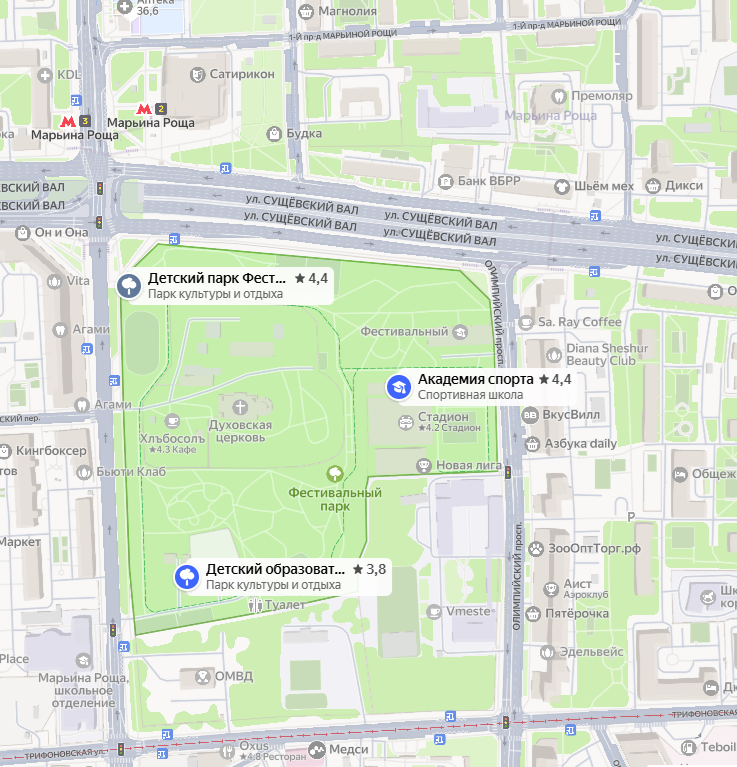
Task: Click the ОМВД police marker icon
Action: [202, 677]
